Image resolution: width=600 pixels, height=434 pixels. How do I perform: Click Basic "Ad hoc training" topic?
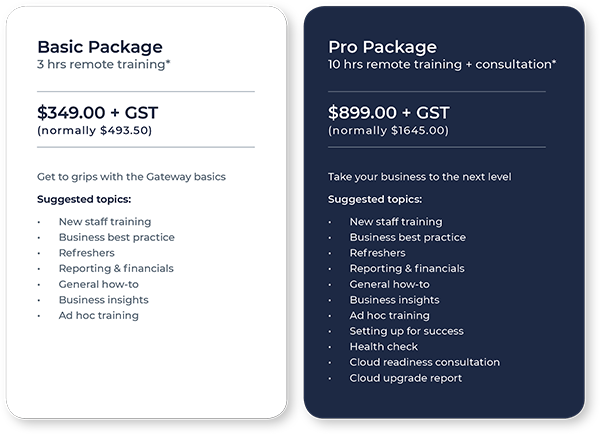click(x=98, y=315)
